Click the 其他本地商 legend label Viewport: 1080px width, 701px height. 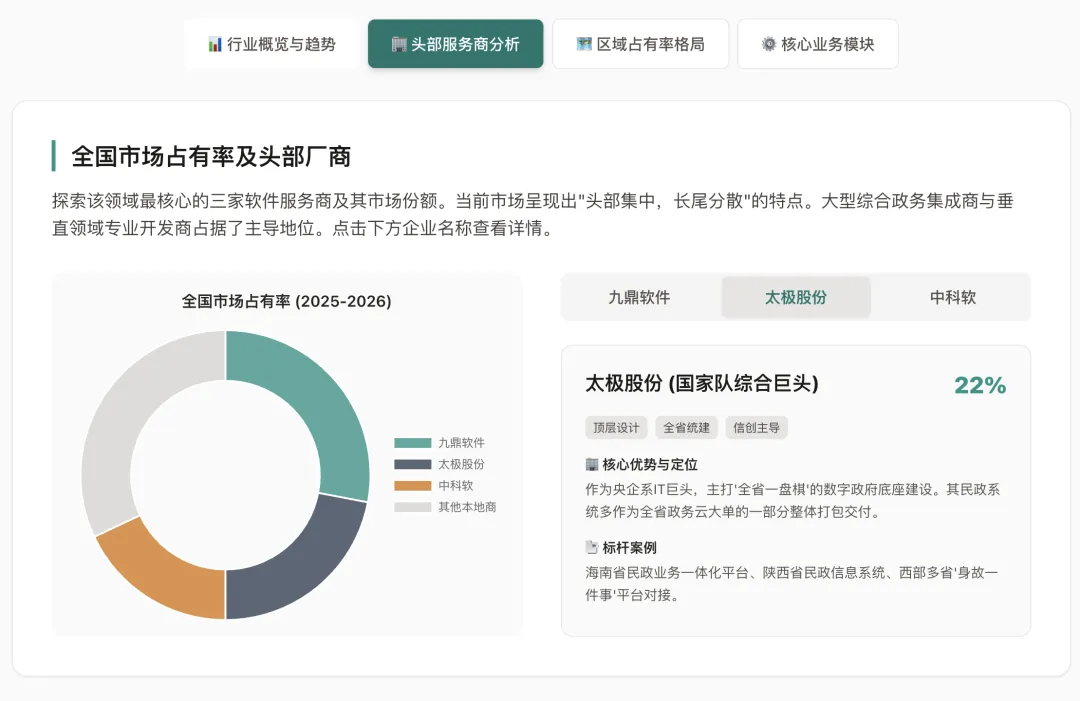[467, 507]
